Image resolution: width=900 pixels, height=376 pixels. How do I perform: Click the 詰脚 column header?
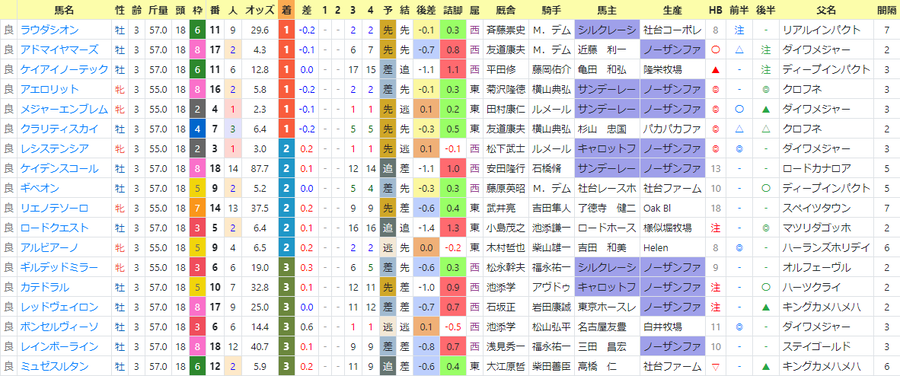452,10
